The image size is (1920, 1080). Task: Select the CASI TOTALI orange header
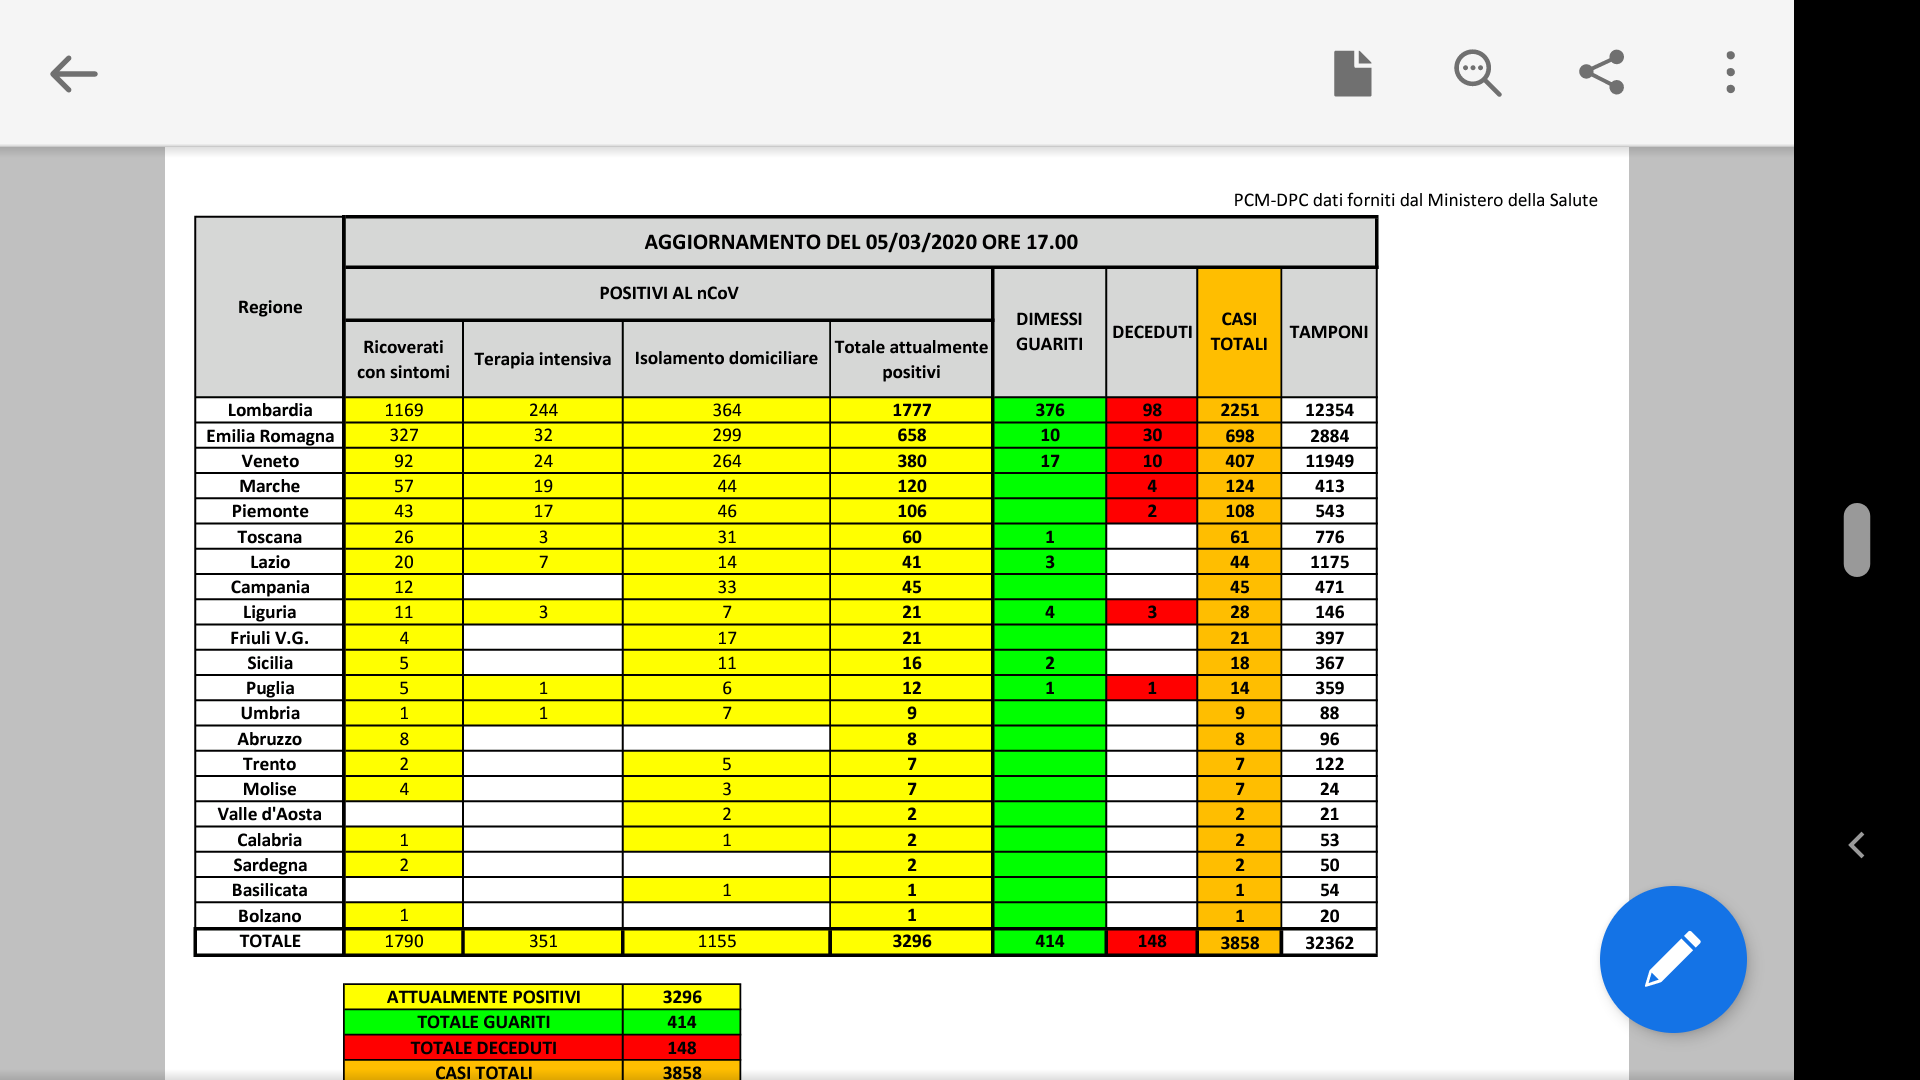(1238, 332)
